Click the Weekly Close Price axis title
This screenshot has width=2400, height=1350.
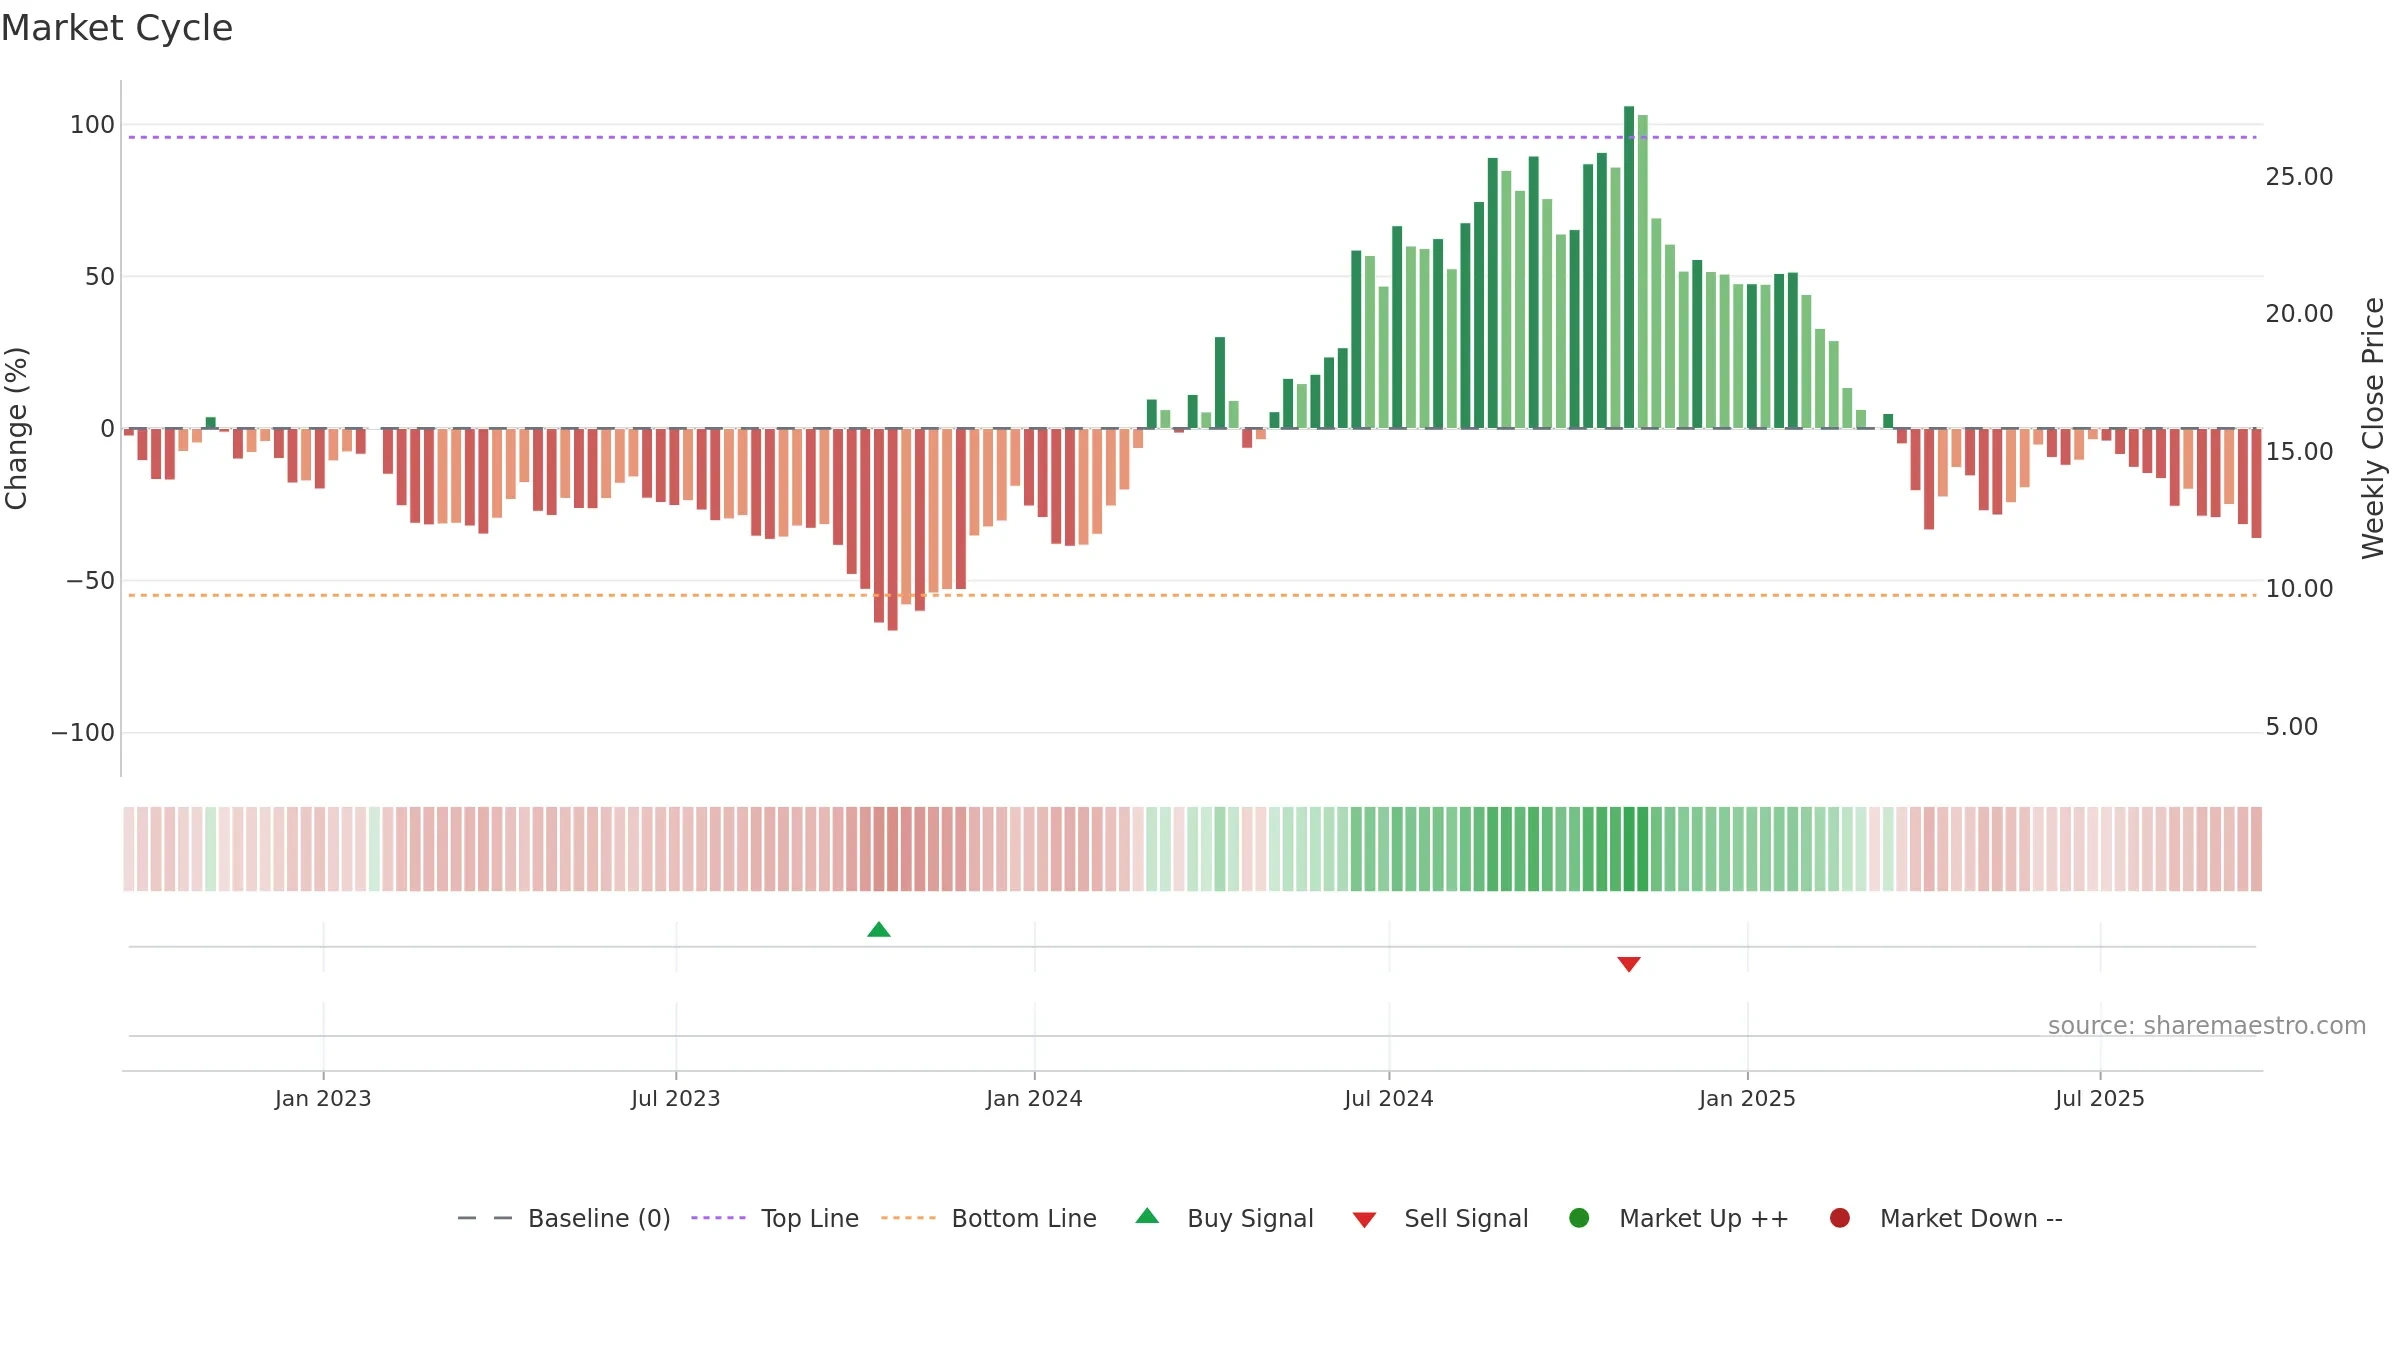2373,428
